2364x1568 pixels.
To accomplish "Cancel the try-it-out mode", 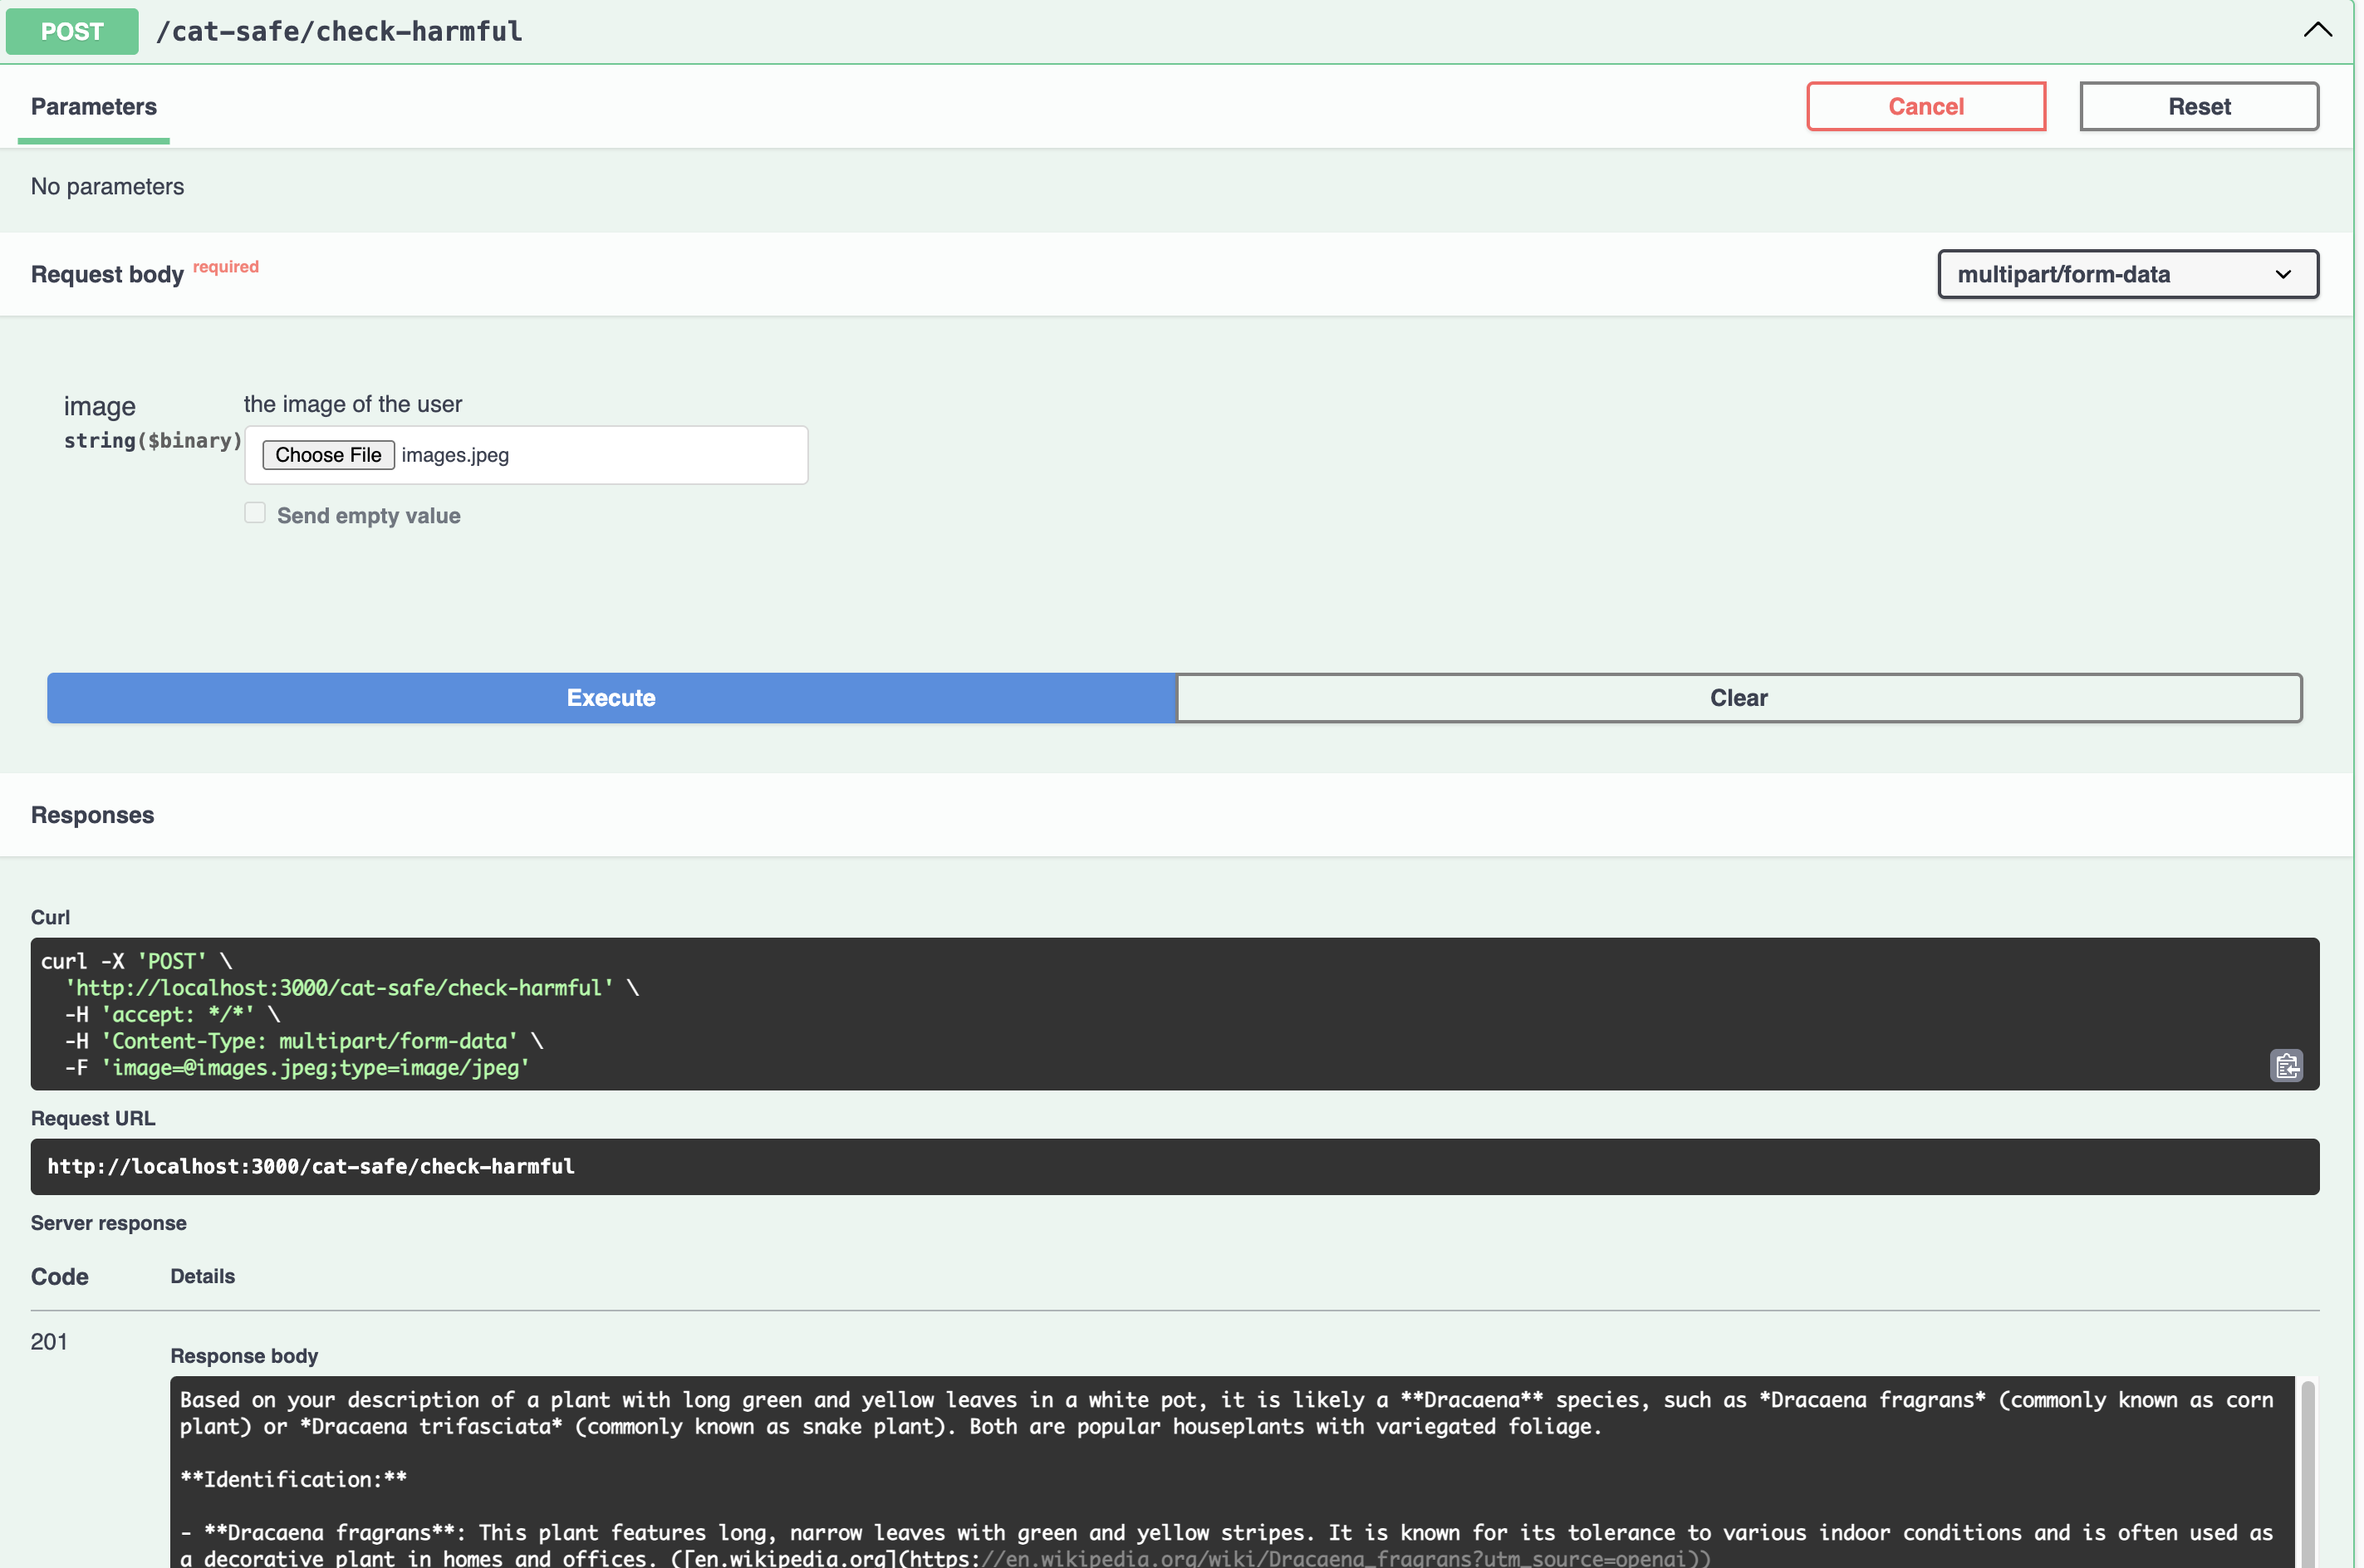I will coord(1925,106).
